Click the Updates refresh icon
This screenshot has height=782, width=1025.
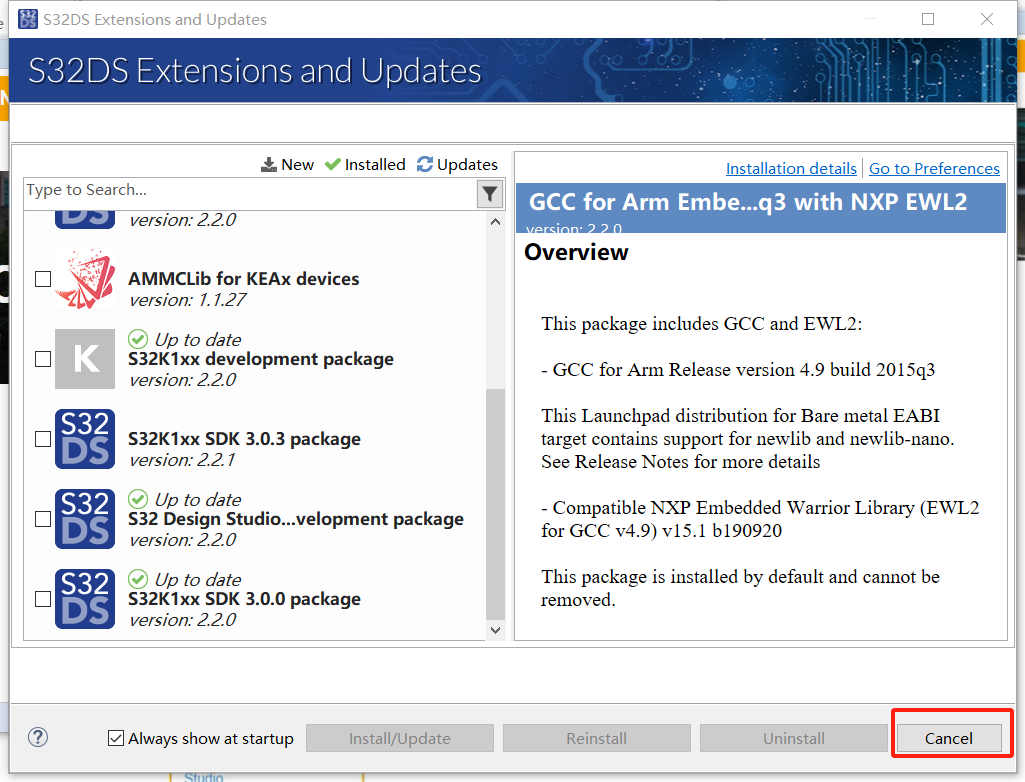pyautogui.click(x=425, y=164)
